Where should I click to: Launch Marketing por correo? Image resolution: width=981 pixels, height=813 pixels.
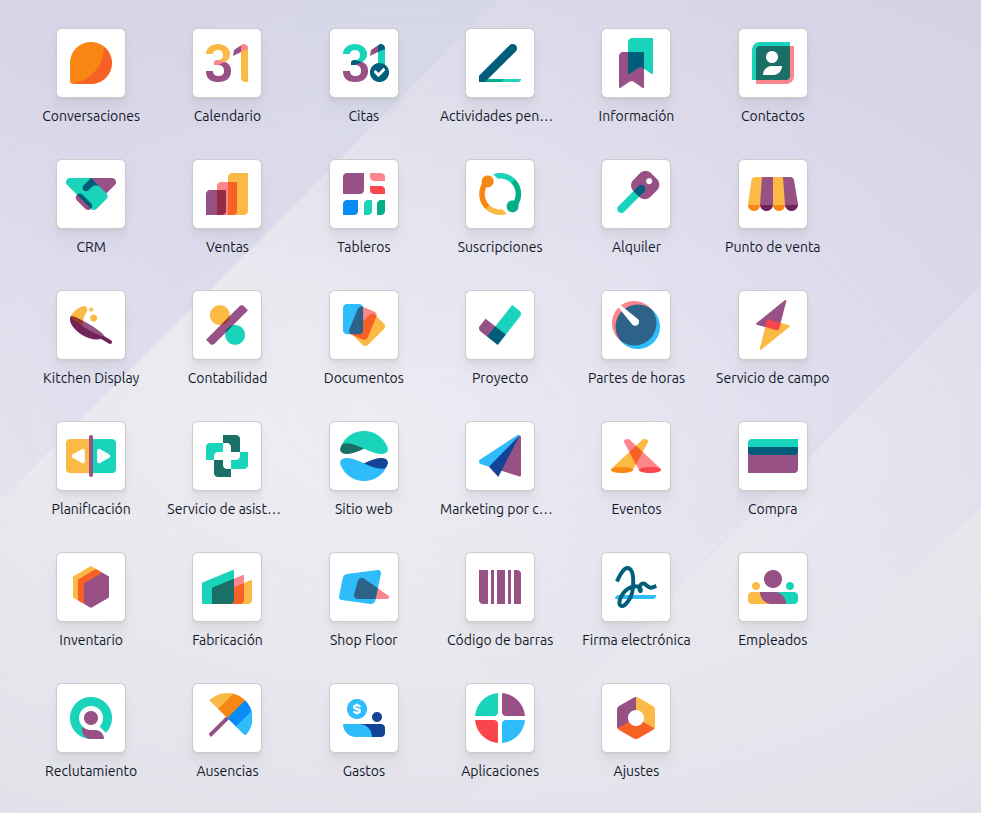[499, 455]
